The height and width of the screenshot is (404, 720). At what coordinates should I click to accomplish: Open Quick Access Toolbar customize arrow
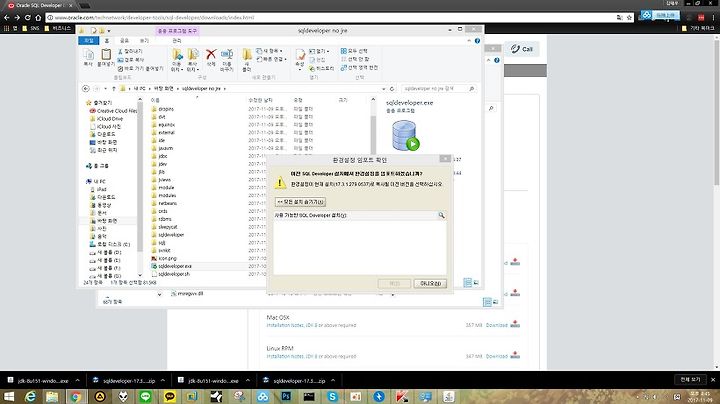pyautogui.click(x=109, y=31)
